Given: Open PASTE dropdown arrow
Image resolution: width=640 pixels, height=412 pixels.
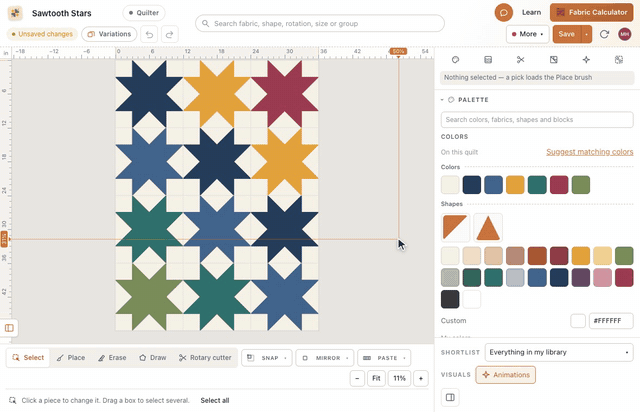Looking at the screenshot, I should pyautogui.click(x=404, y=358).
